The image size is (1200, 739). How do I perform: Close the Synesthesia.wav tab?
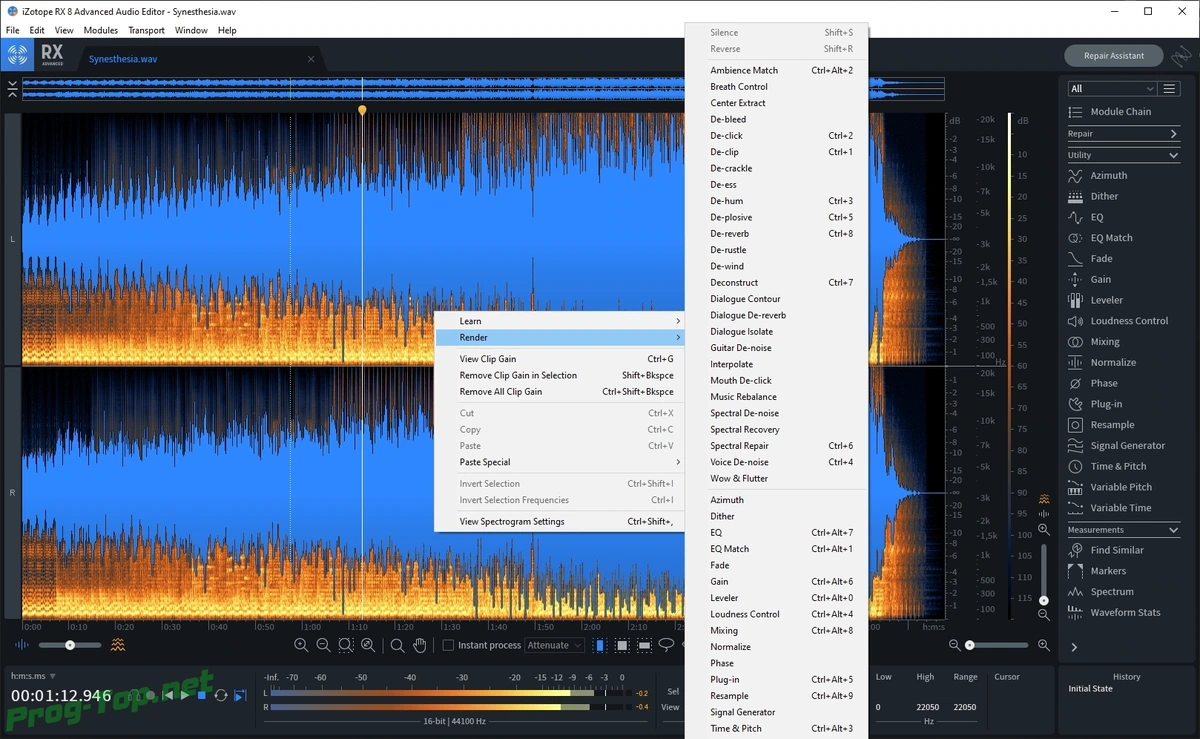(x=312, y=59)
